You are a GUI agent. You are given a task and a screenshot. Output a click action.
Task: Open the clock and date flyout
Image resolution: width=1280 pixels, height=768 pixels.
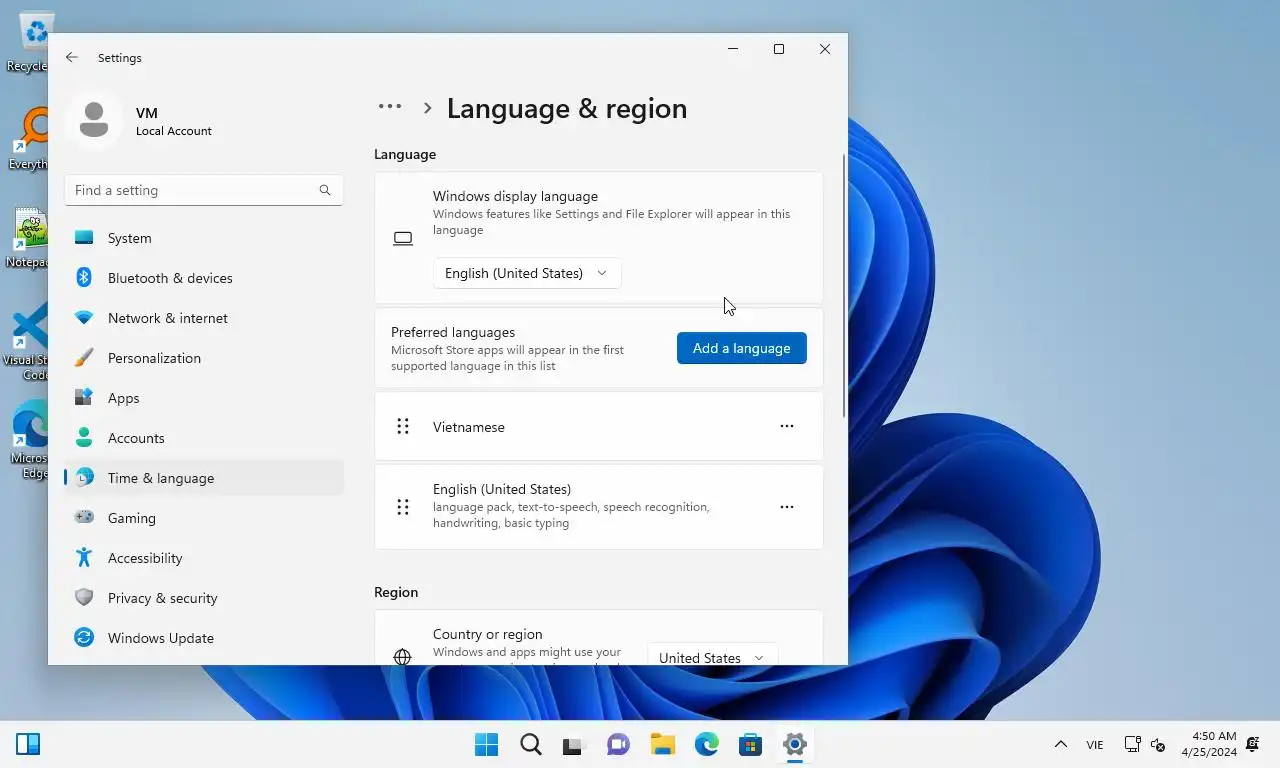pyautogui.click(x=1209, y=744)
